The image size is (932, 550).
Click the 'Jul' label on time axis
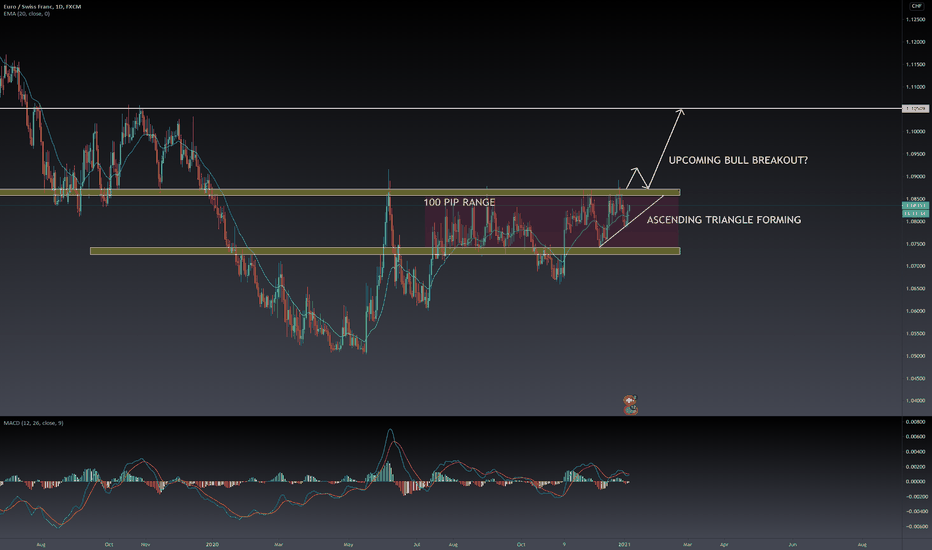(x=417, y=544)
